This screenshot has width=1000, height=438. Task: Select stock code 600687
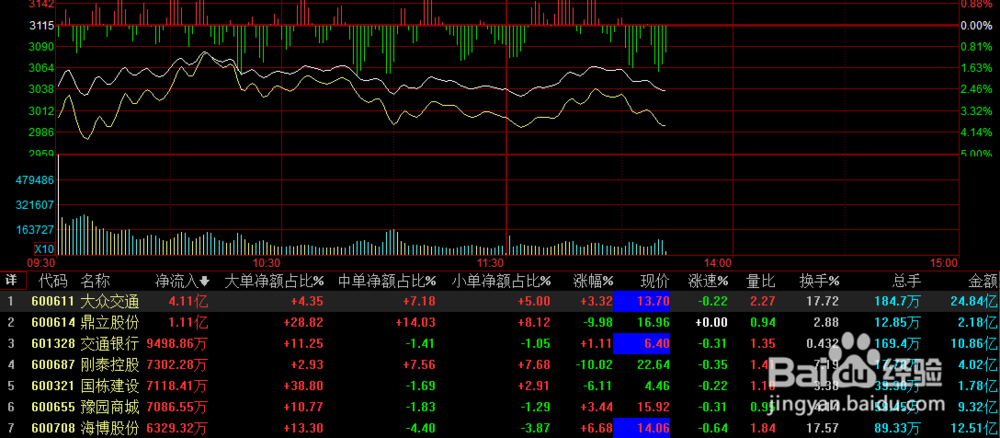(x=51, y=365)
